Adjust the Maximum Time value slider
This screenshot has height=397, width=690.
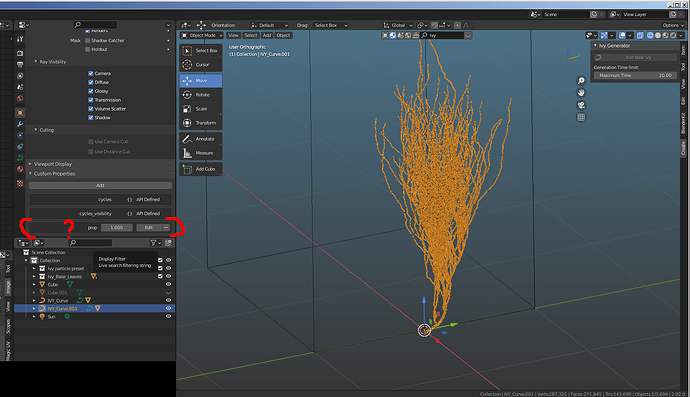tap(635, 76)
